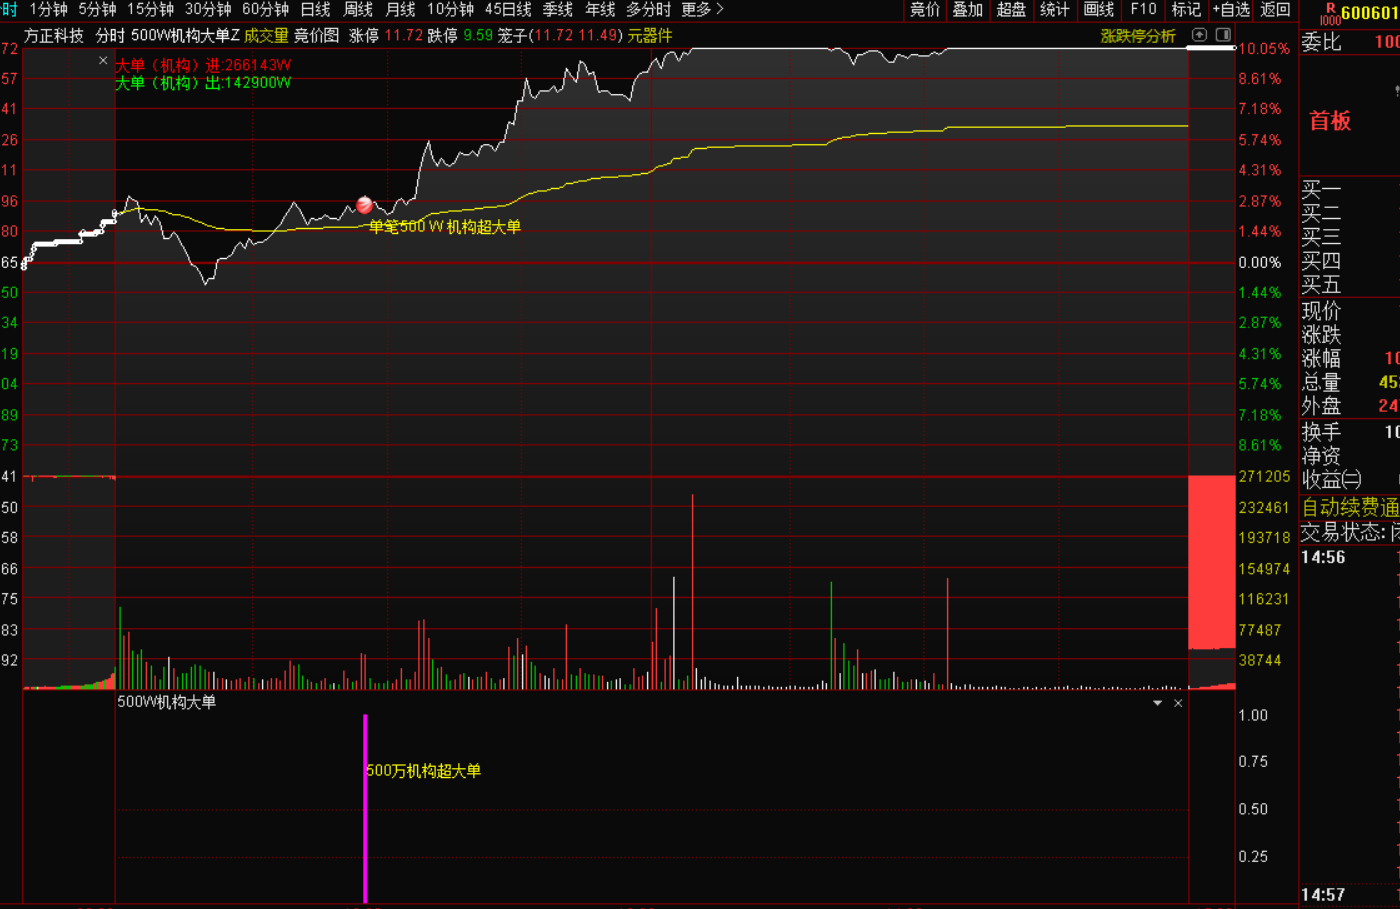The image size is (1400, 909).
Task: Close the 500W机构大单 indicator panel
Action: point(1178,703)
